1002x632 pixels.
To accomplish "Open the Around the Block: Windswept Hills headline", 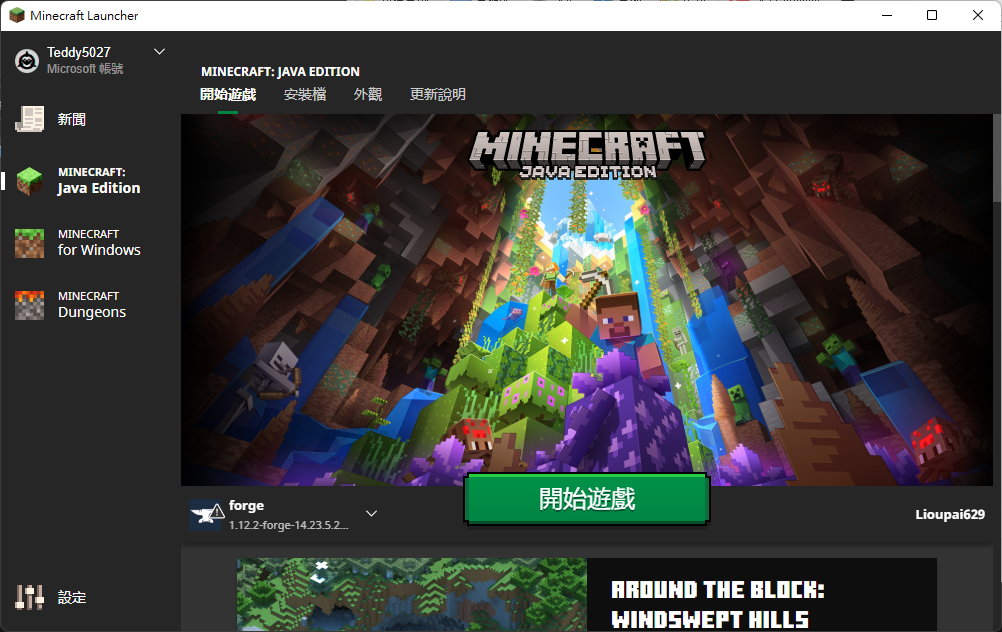I will coord(718,604).
